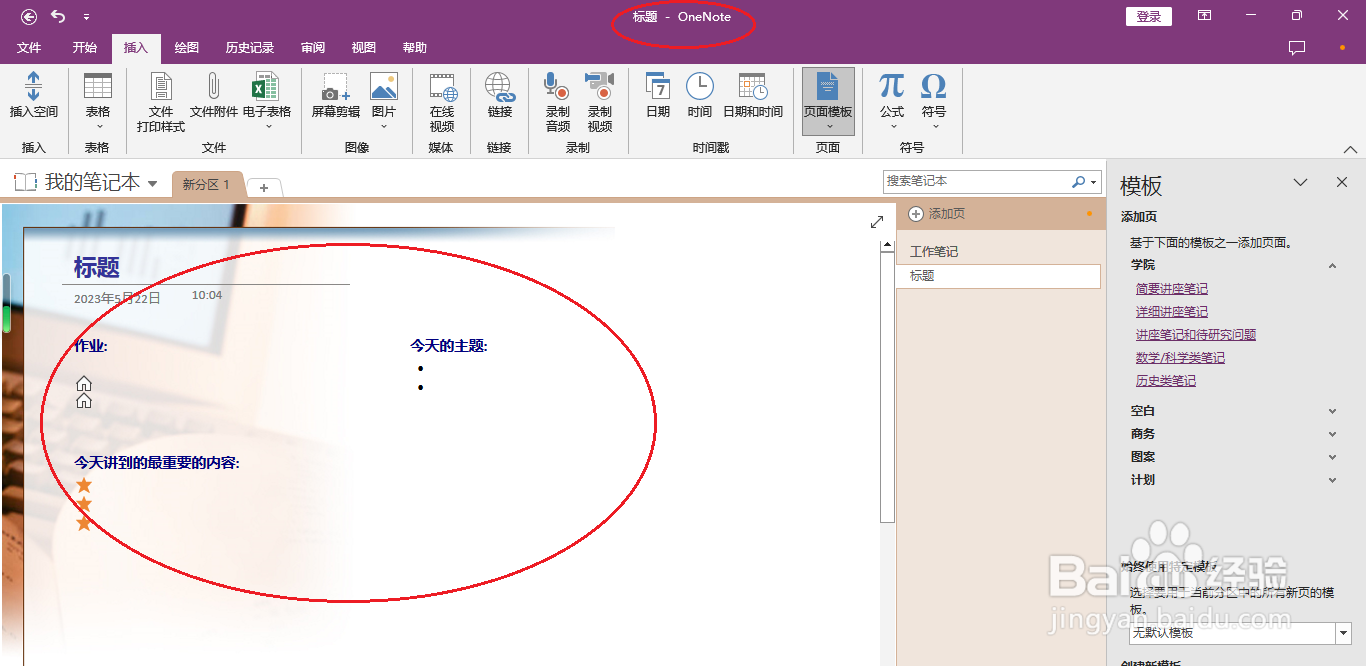Click 添加页 to add page
This screenshot has height=666, width=1366.
pyautogui.click(x=938, y=214)
